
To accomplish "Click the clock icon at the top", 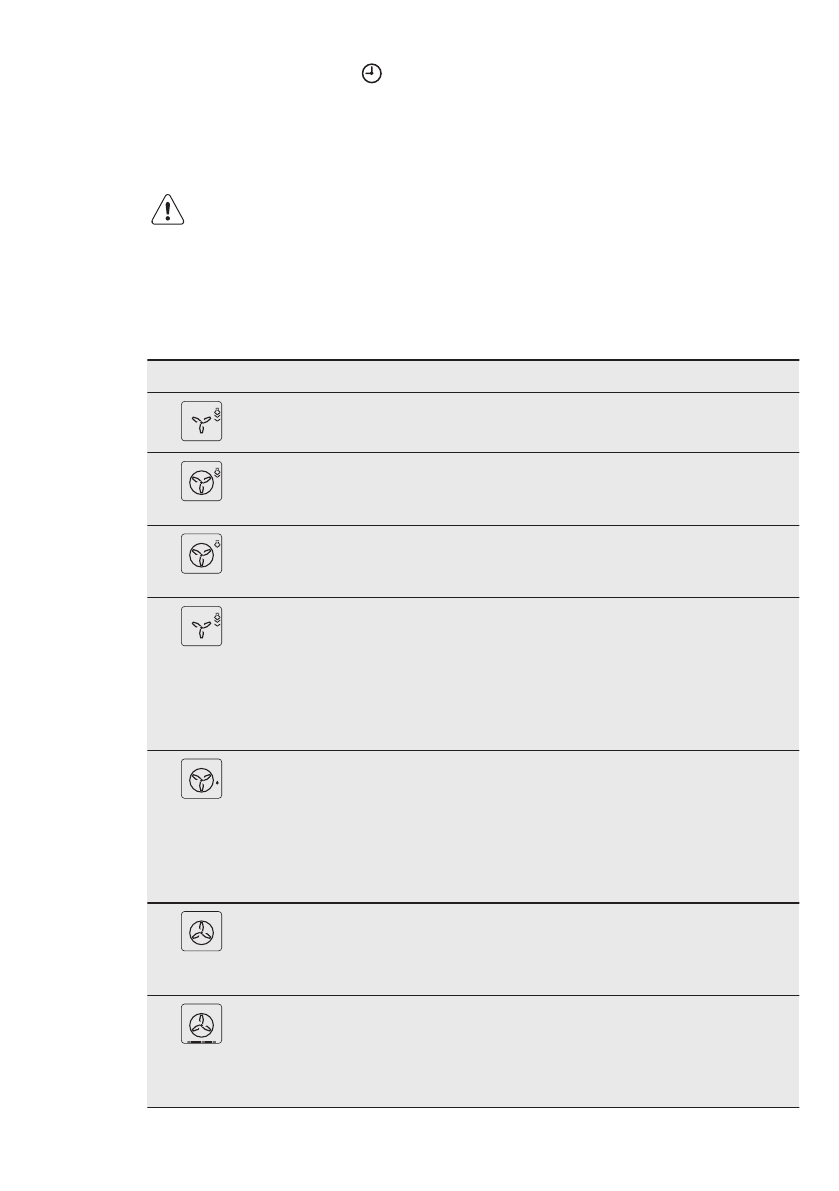I will pos(371,74).
